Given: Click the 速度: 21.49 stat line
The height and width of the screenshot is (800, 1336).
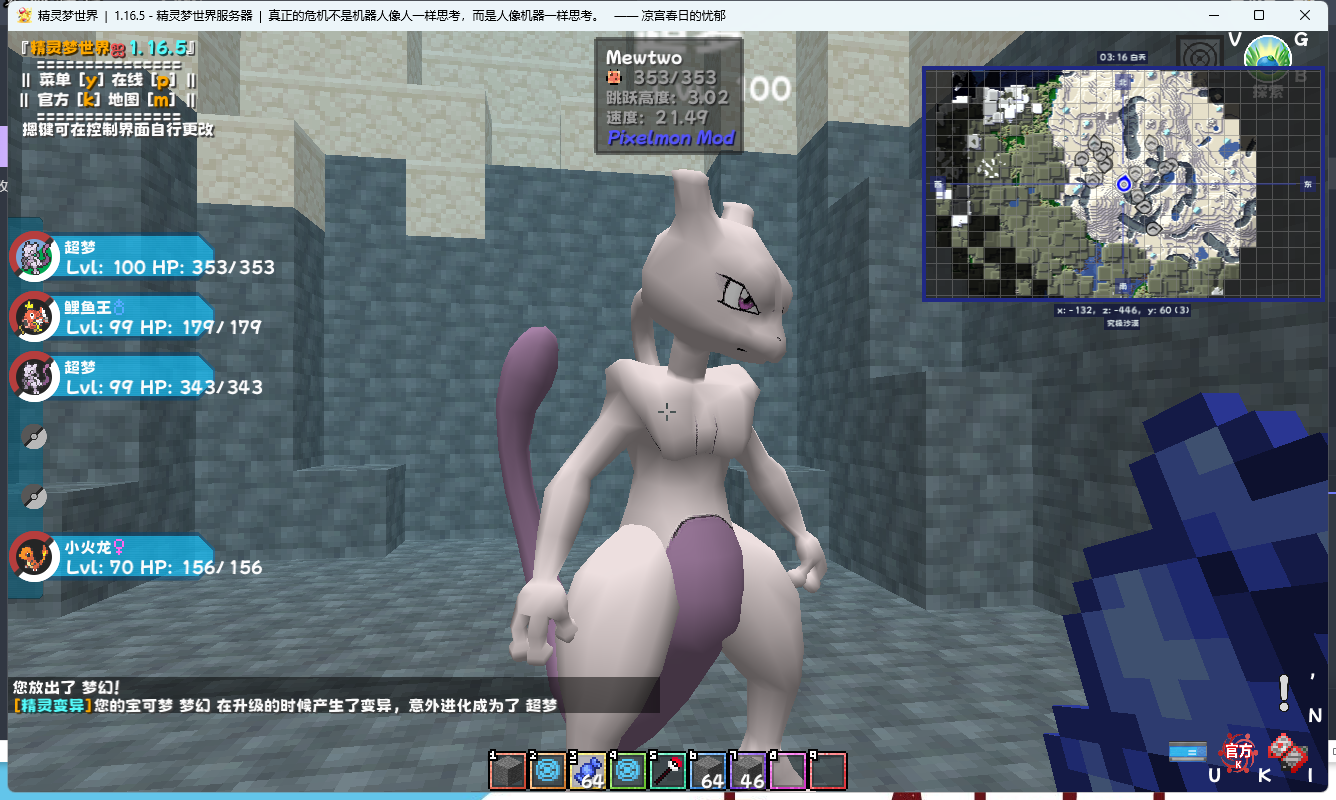Looking at the screenshot, I should click(657, 117).
